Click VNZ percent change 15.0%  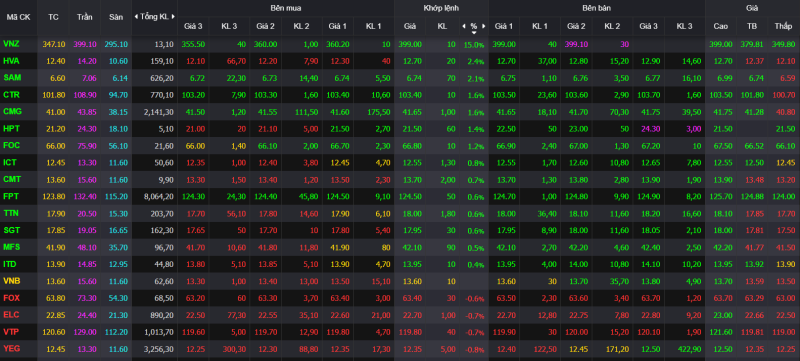[x=474, y=45]
